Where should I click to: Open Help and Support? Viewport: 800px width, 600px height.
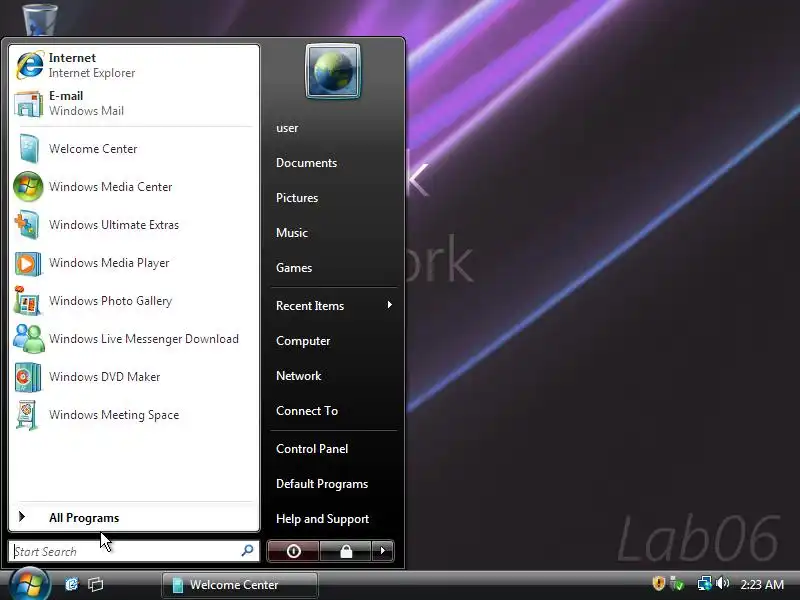tap(322, 519)
